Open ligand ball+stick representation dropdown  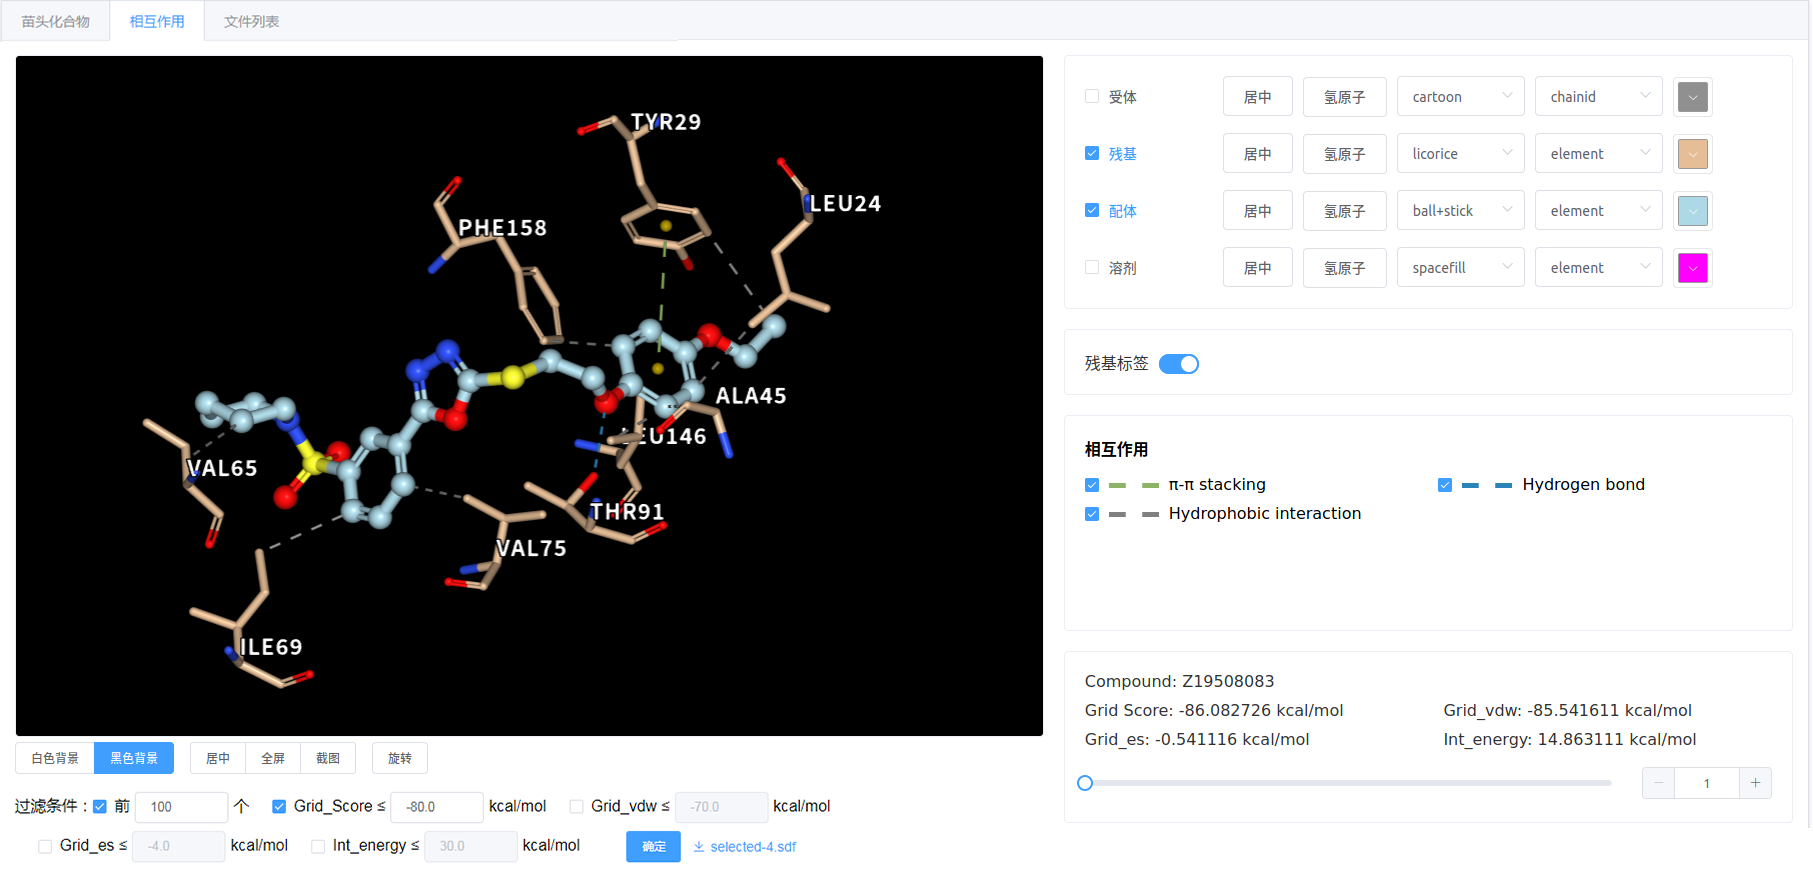[1460, 211]
